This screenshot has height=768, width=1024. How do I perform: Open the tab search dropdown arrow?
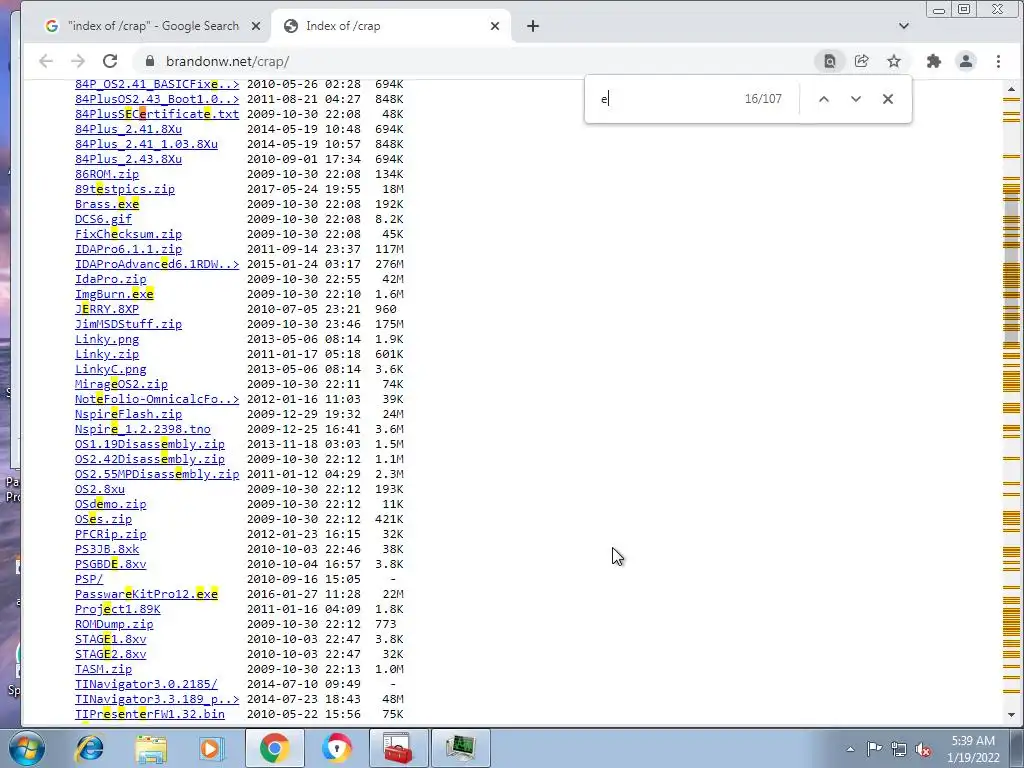coord(904,26)
